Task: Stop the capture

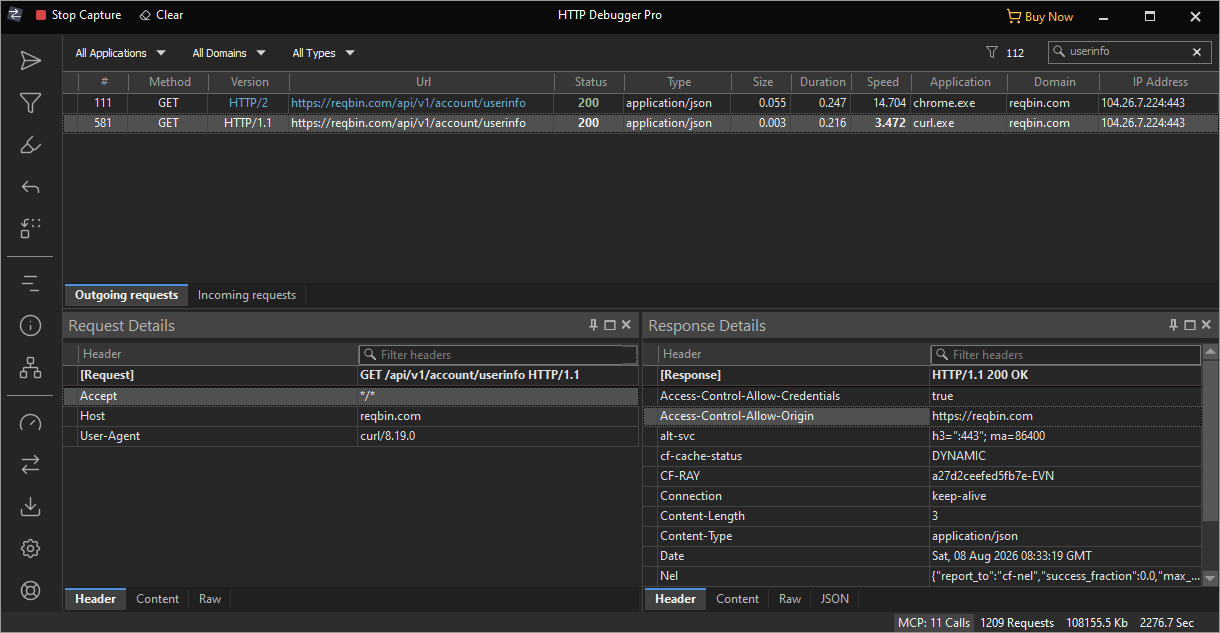Action: click(78, 15)
